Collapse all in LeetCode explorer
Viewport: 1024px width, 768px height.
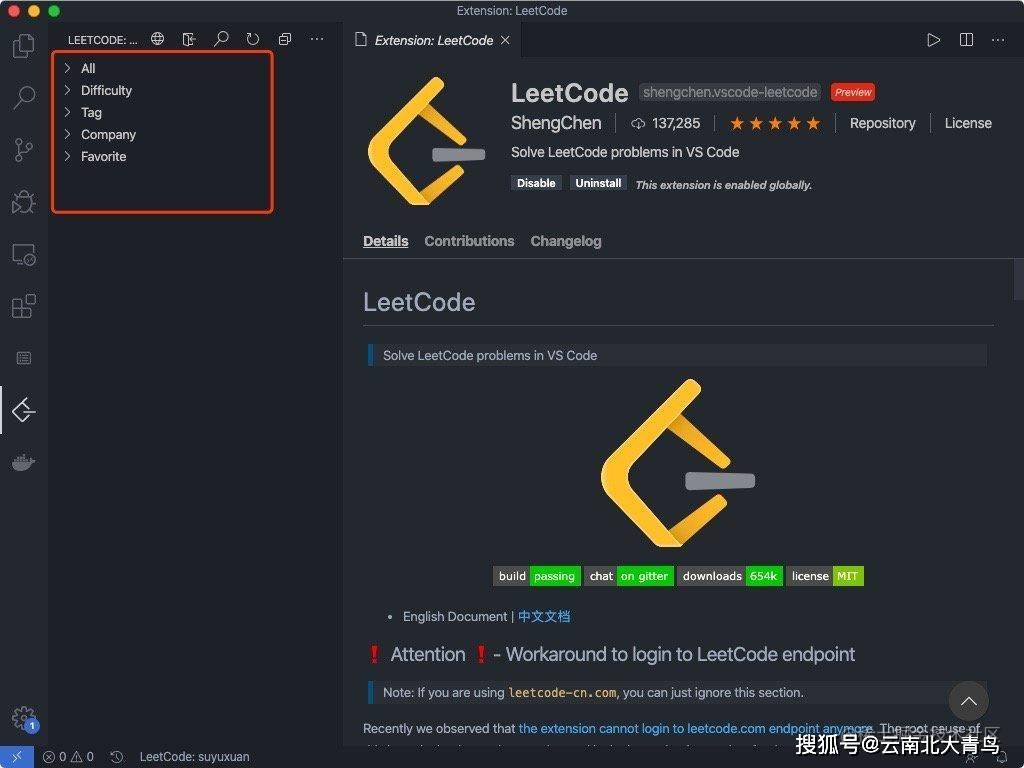coord(285,39)
